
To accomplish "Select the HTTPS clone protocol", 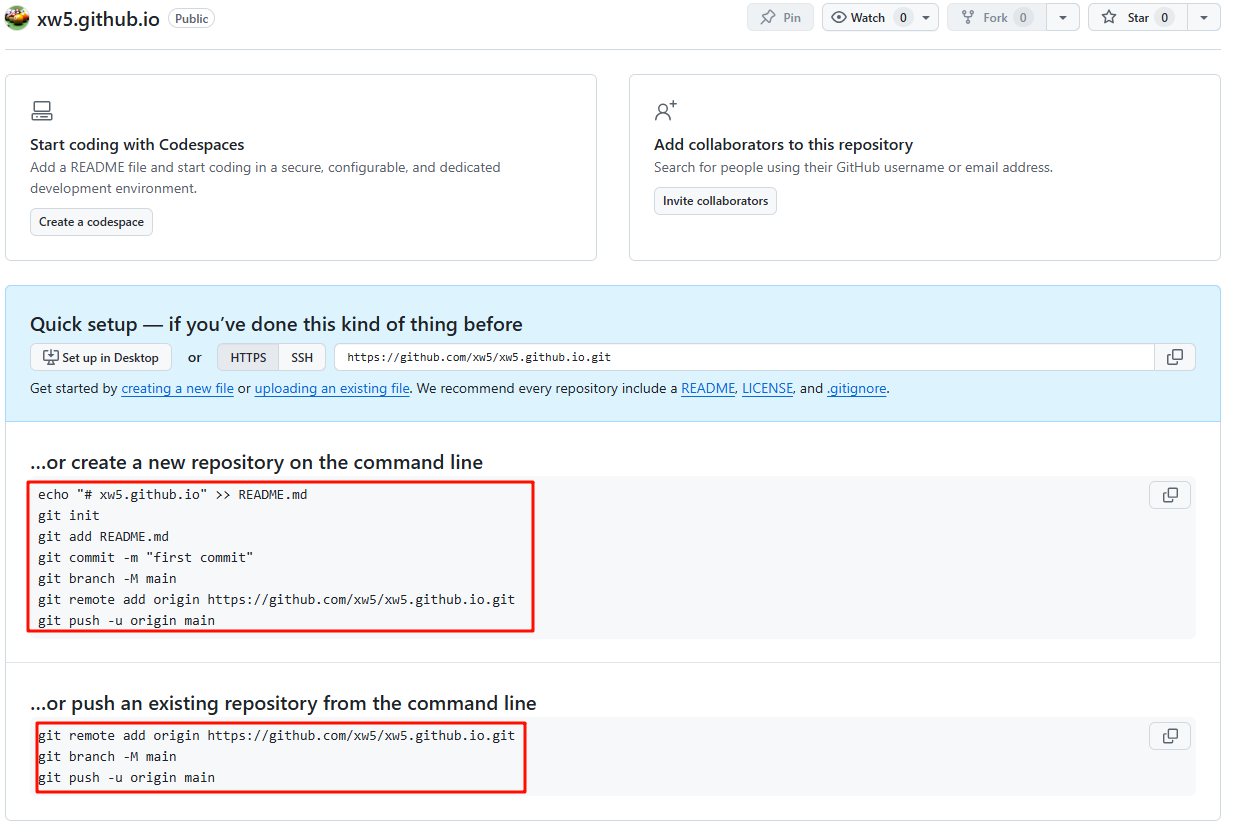I will pyautogui.click(x=248, y=358).
